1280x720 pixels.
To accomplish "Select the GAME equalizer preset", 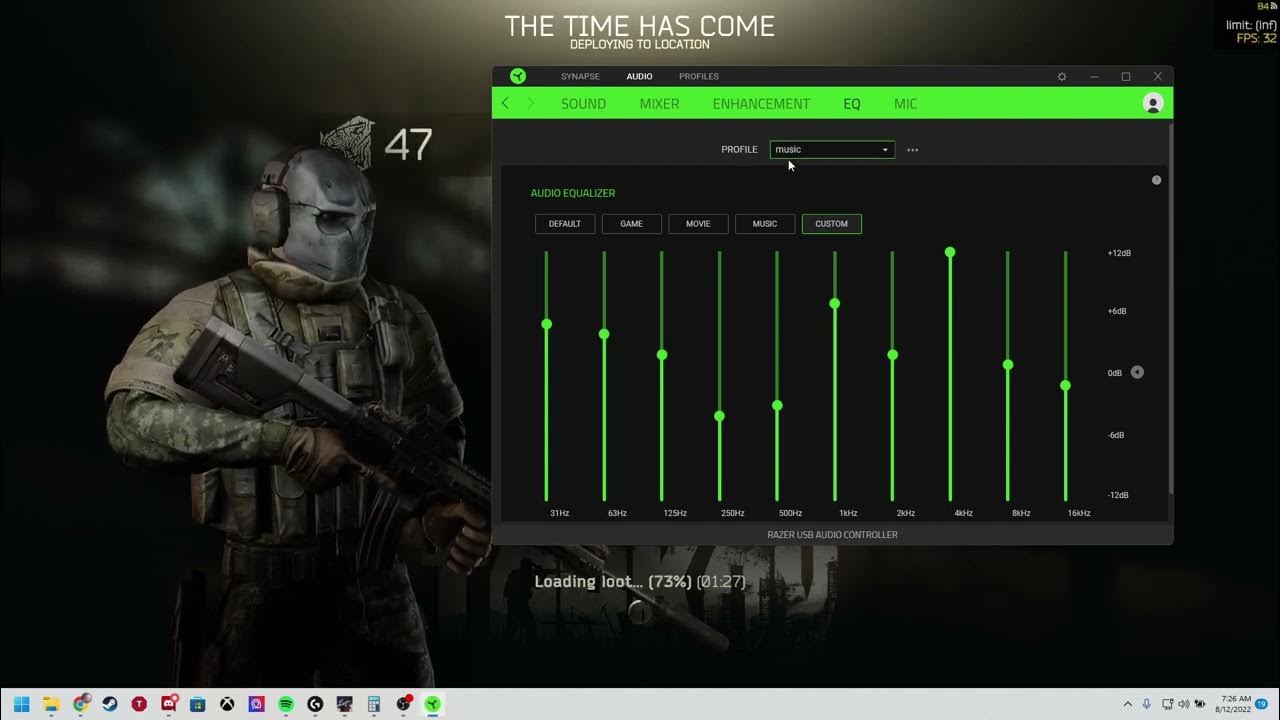I will click(x=631, y=224).
